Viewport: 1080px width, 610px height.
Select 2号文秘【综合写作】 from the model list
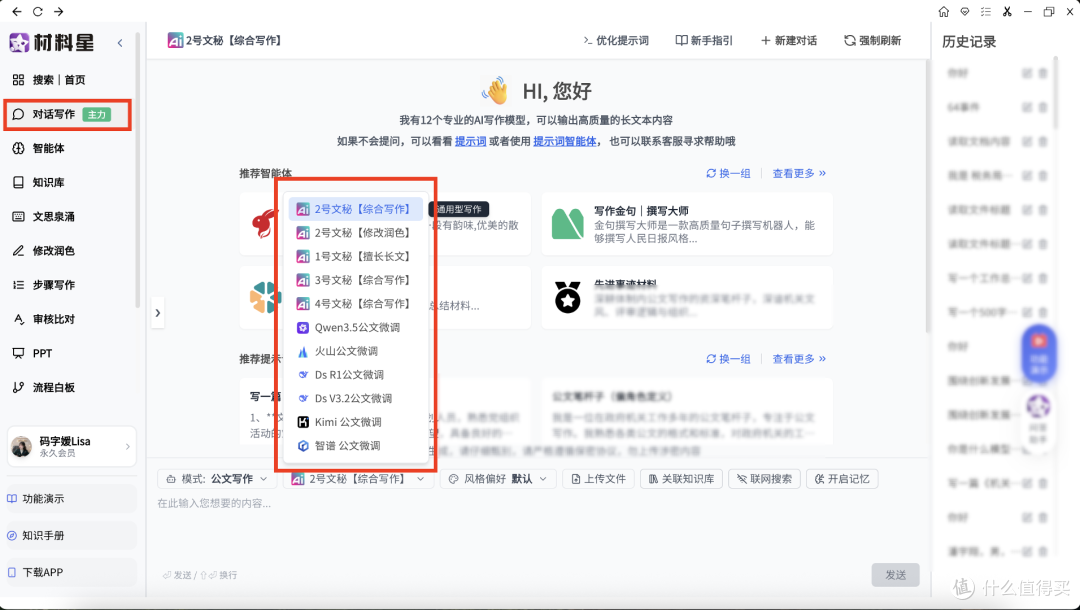click(x=355, y=209)
